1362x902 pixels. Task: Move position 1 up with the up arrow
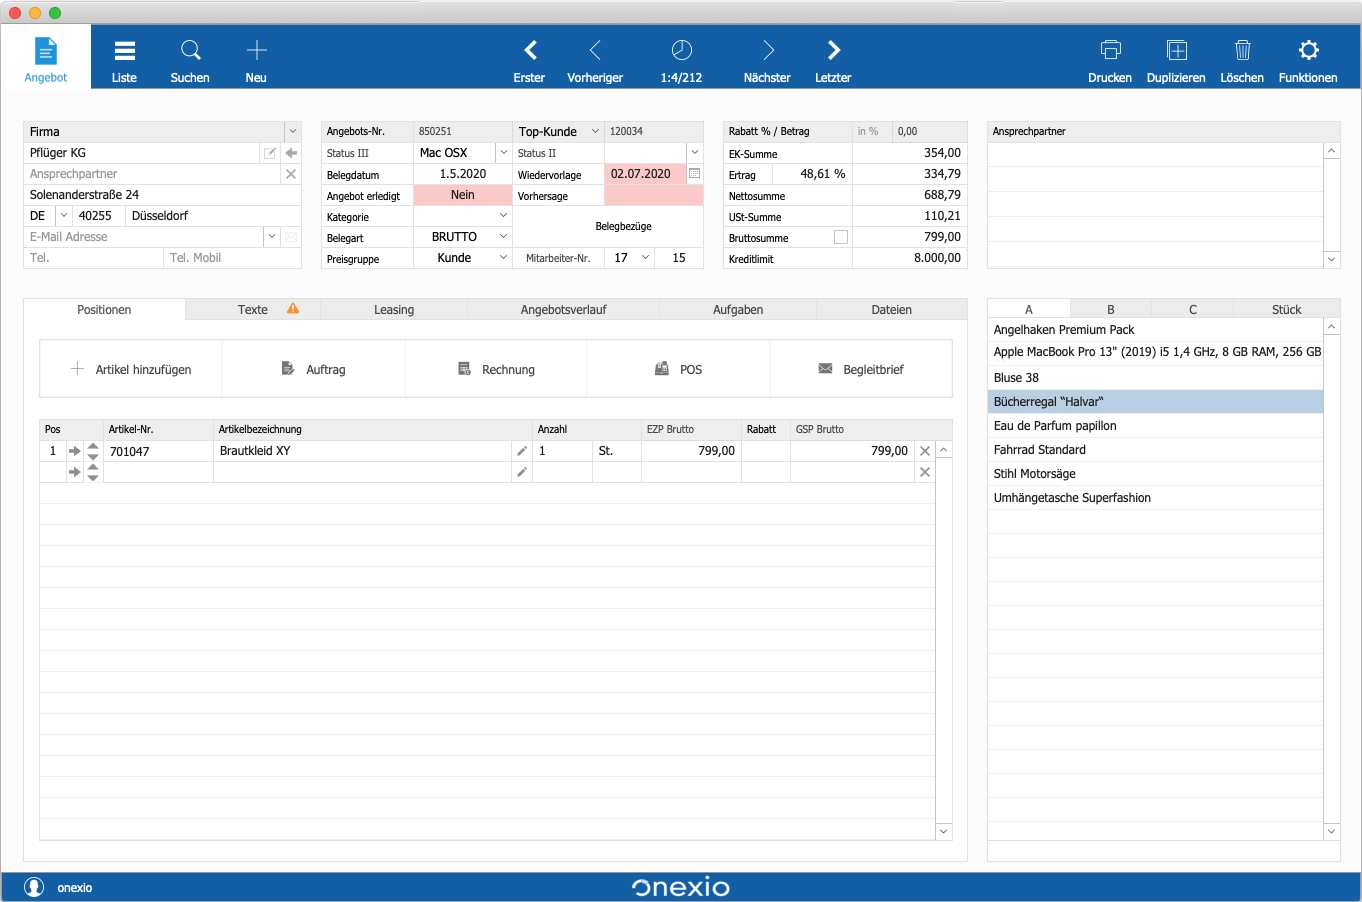tap(93, 446)
